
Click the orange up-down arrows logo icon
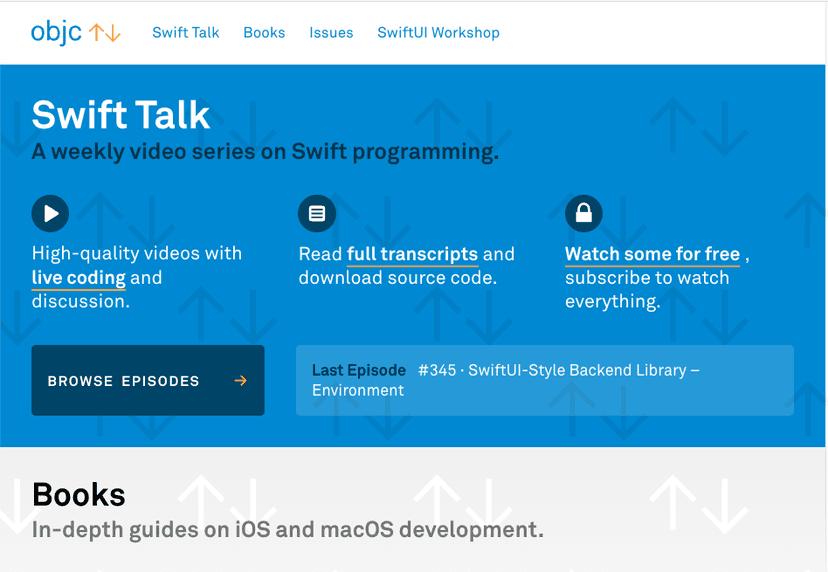click(x=105, y=32)
